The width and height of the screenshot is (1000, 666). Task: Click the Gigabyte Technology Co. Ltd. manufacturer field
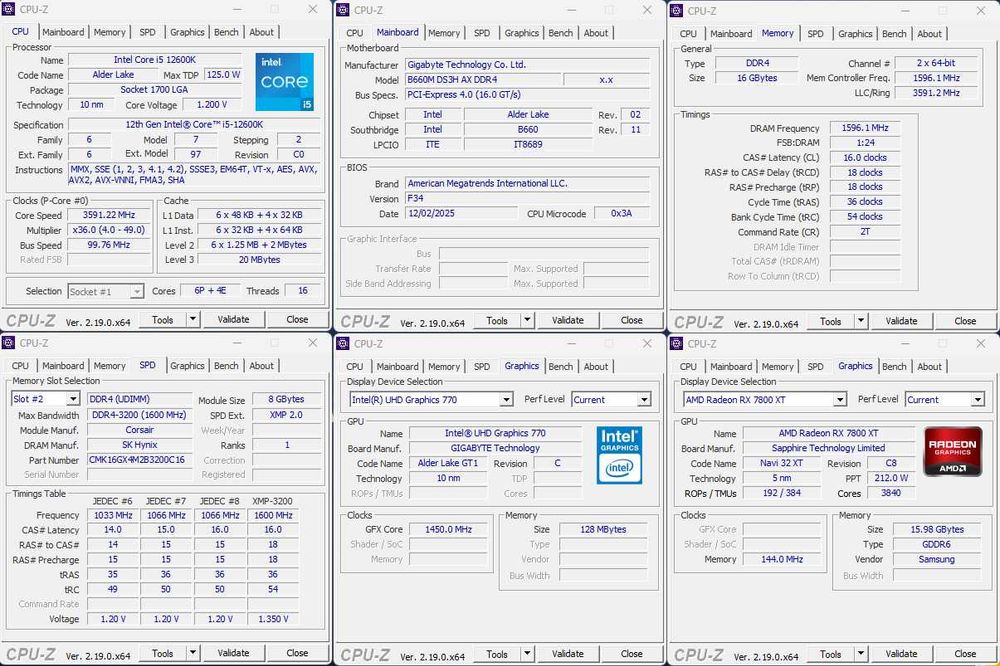(527, 64)
